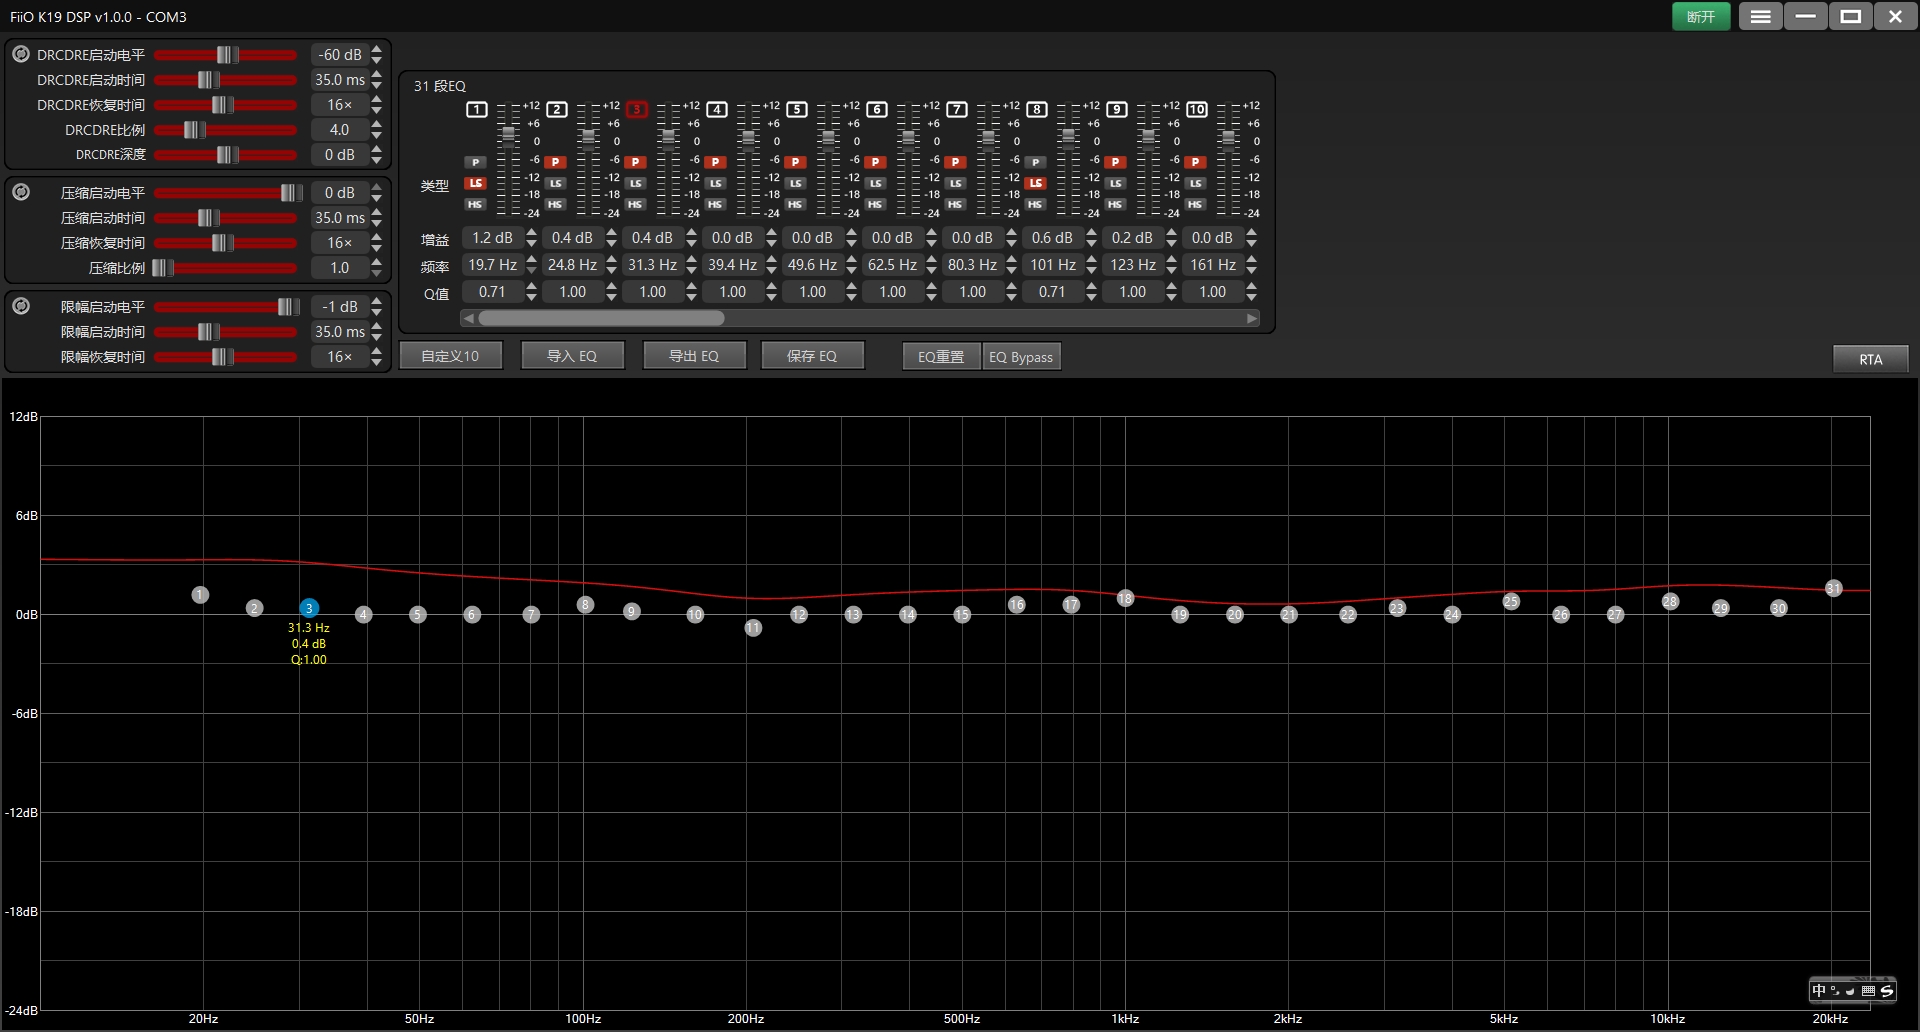Click the 自定义10 preset button
1920x1032 pixels.
[x=451, y=356]
